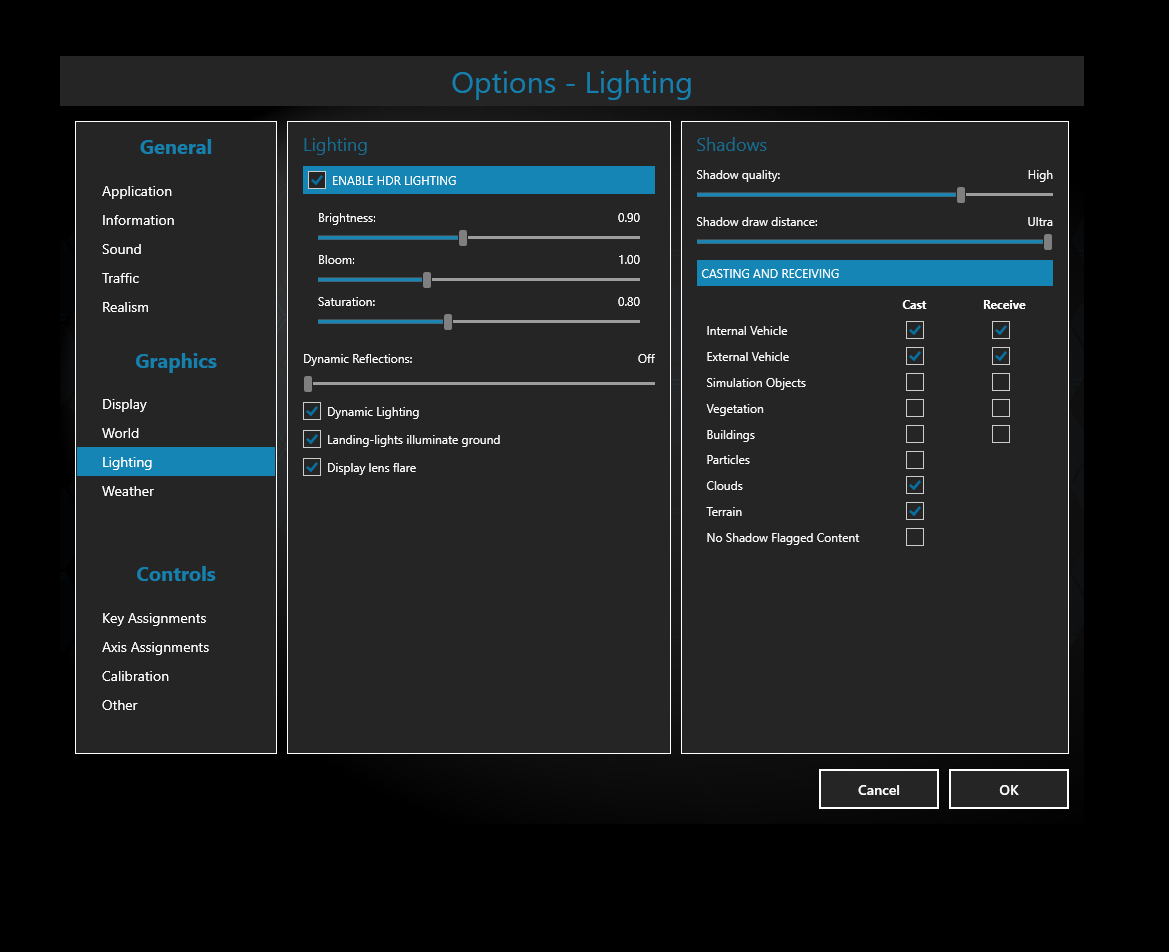Image resolution: width=1169 pixels, height=952 pixels.
Task: Enable Simulation Objects Cast shadows
Action: tap(915, 382)
